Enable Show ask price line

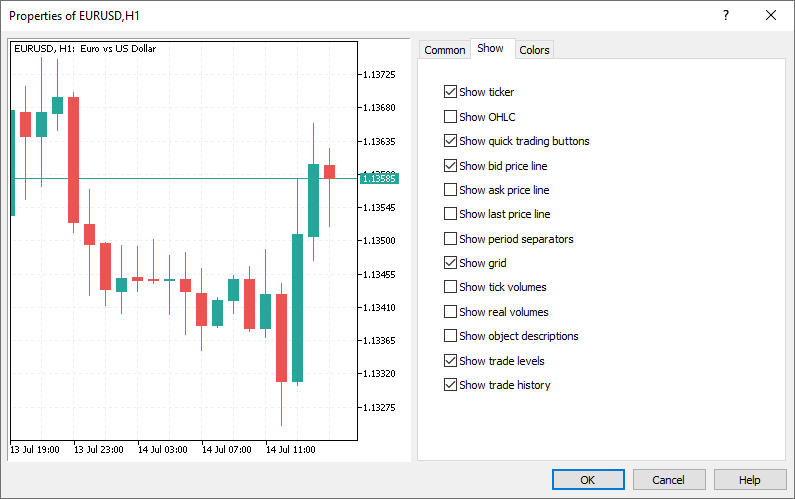click(450, 190)
